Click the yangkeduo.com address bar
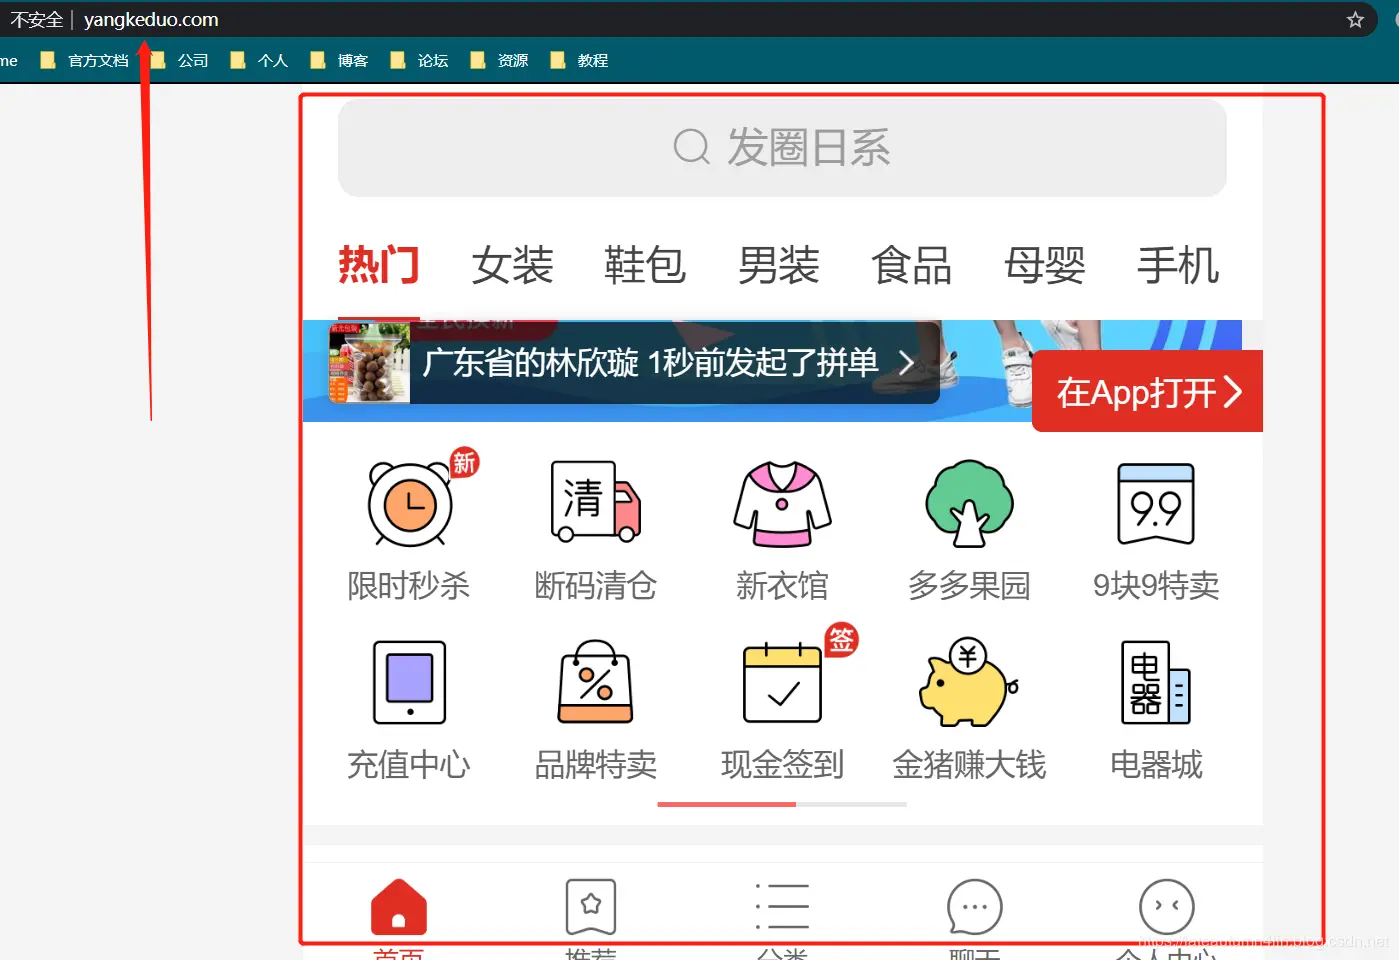Image resolution: width=1399 pixels, height=960 pixels. (151, 19)
